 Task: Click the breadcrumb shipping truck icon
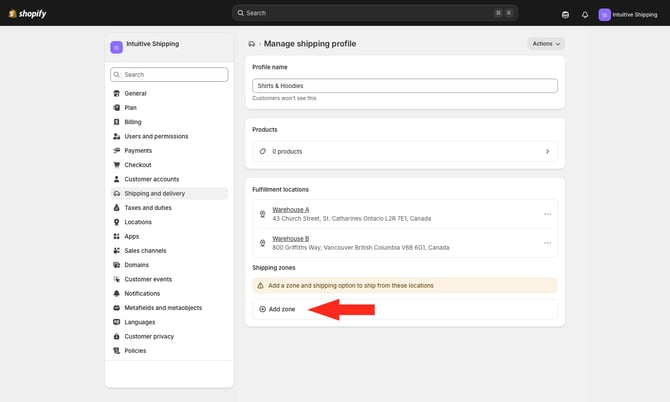(251, 44)
